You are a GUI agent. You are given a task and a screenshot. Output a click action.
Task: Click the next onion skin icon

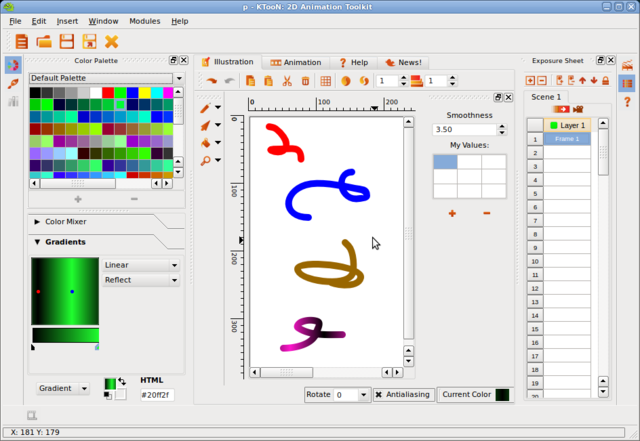[364, 81]
